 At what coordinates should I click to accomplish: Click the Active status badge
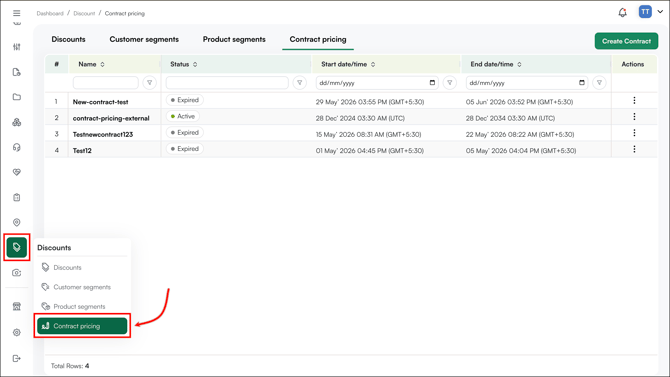pos(183,116)
